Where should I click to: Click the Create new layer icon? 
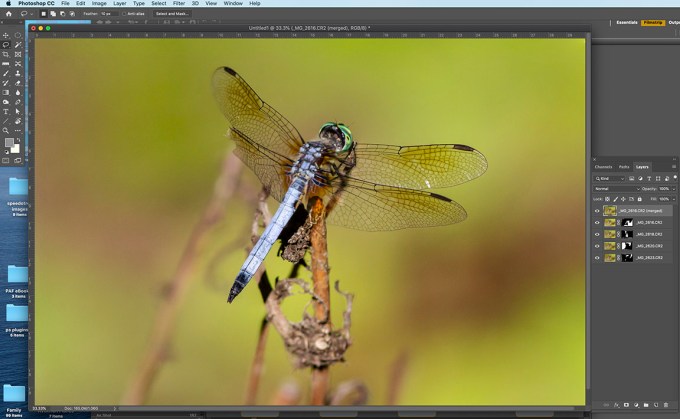point(656,405)
